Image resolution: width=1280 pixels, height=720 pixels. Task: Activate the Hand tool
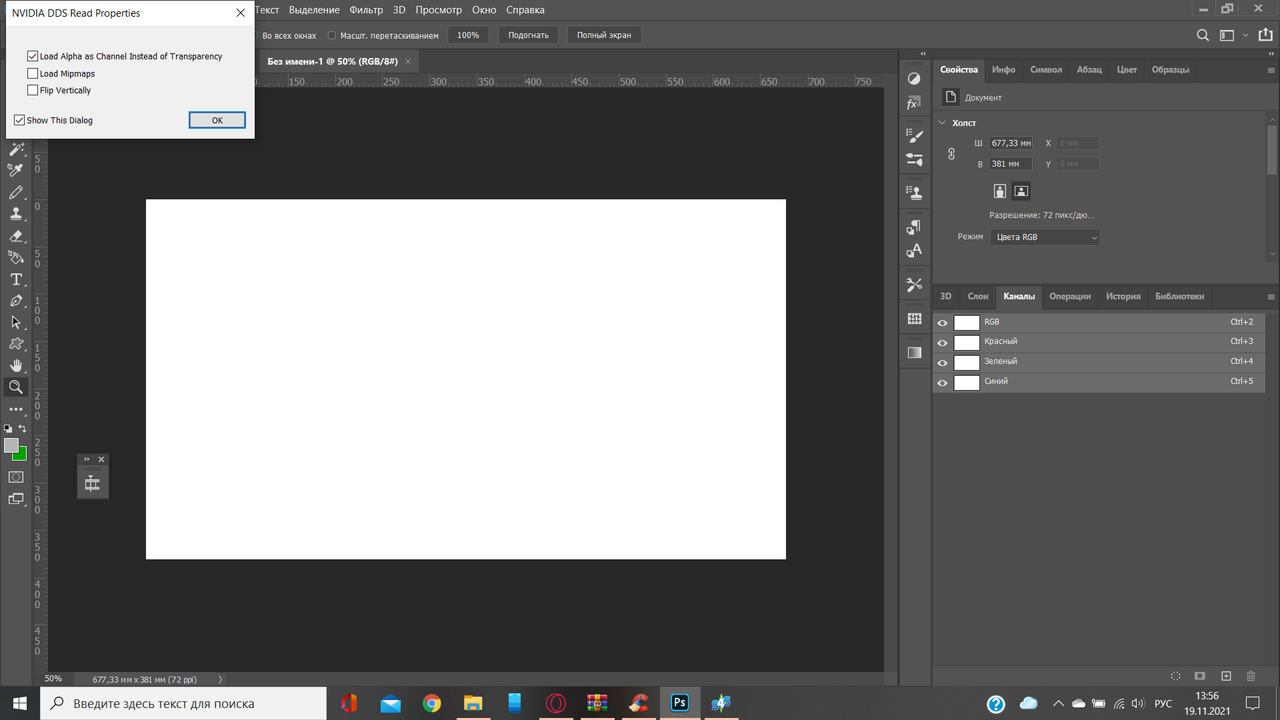coord(16,365)
